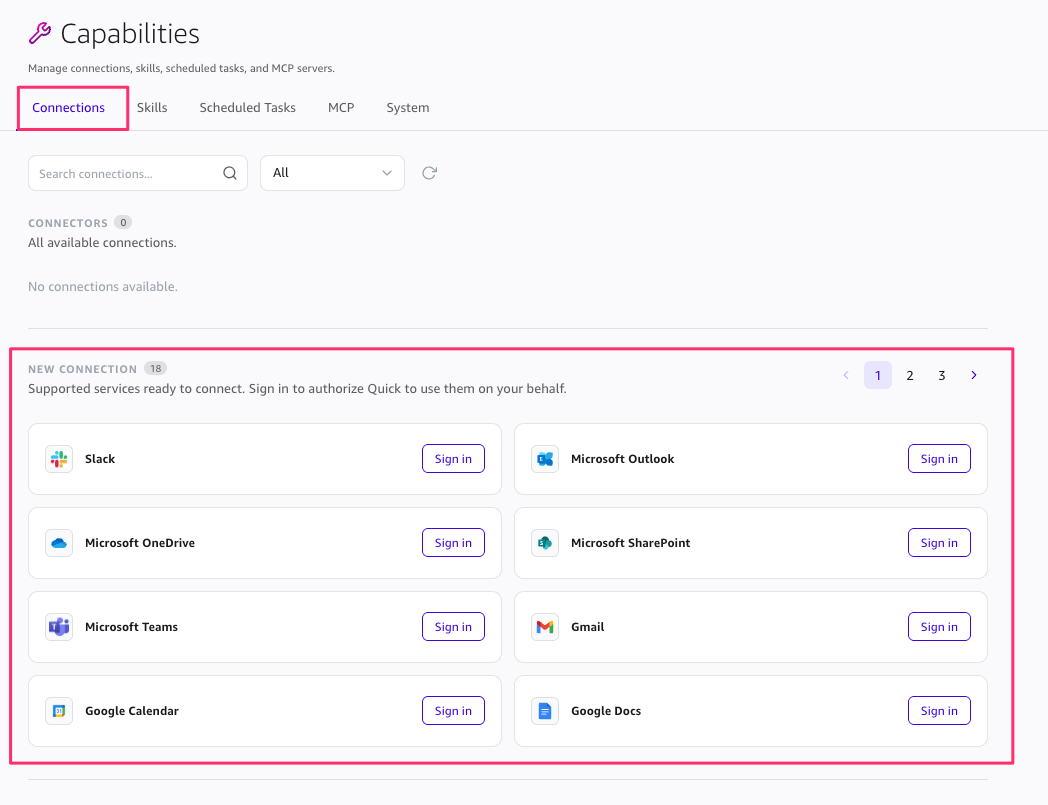Go to page 3 of connections
The width and height of the screenshot is (1048, 805).
coord(942,375)
